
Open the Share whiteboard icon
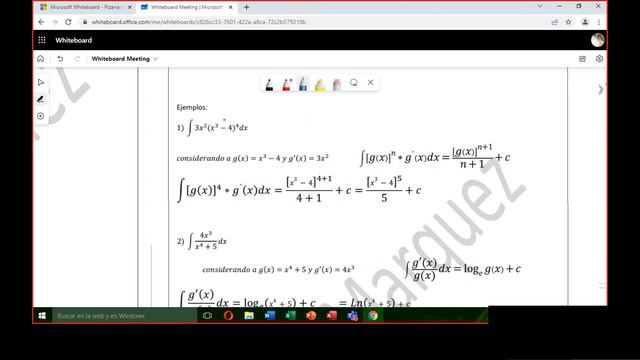[x=582, y=59]
